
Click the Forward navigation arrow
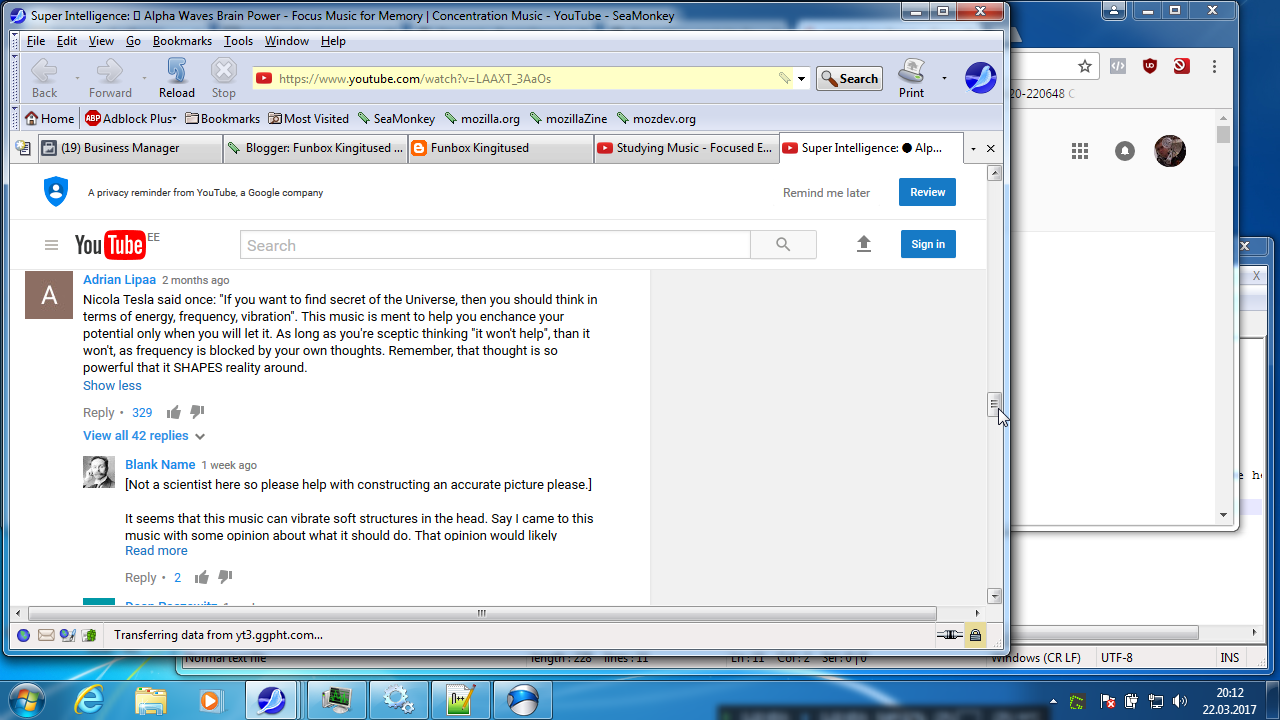(x=110, y=78)
